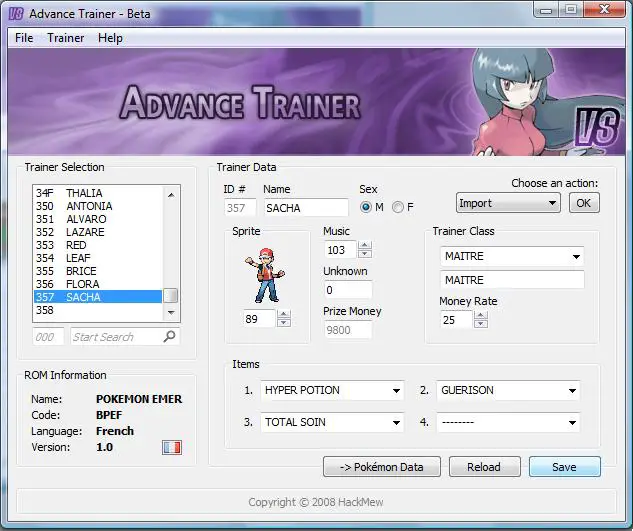Open item 2 GUERISON dropdown
The height and width of the screenshot is (531, 633).
tap(508, 390)
